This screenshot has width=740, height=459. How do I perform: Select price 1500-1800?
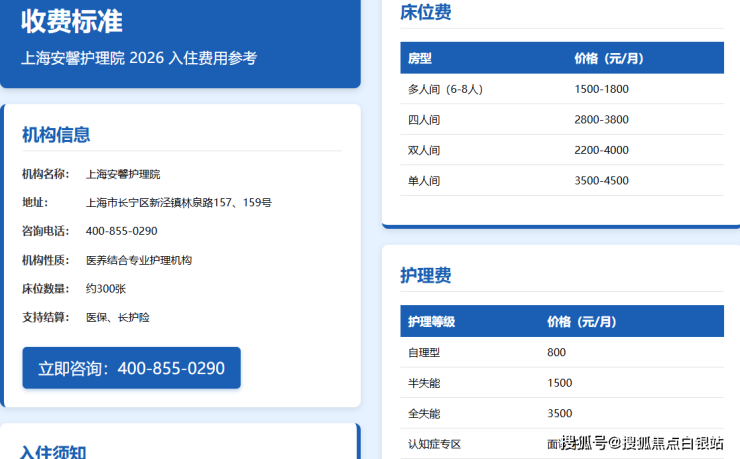(x=601, y=89)
